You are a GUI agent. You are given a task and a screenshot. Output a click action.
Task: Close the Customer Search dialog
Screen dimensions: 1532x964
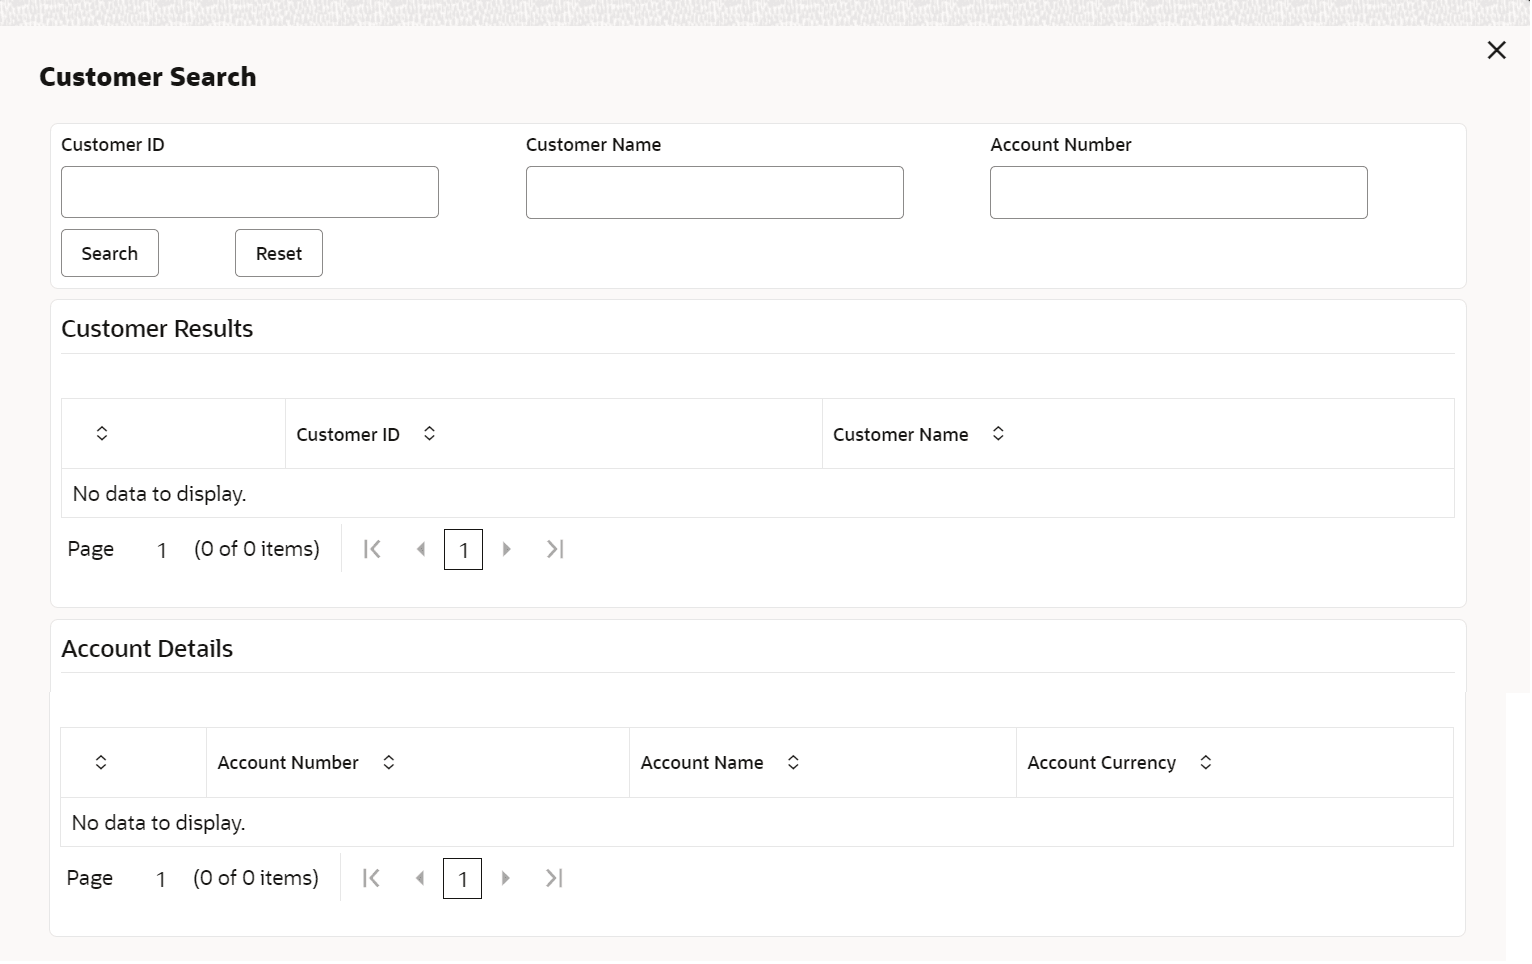(1496, 50)
